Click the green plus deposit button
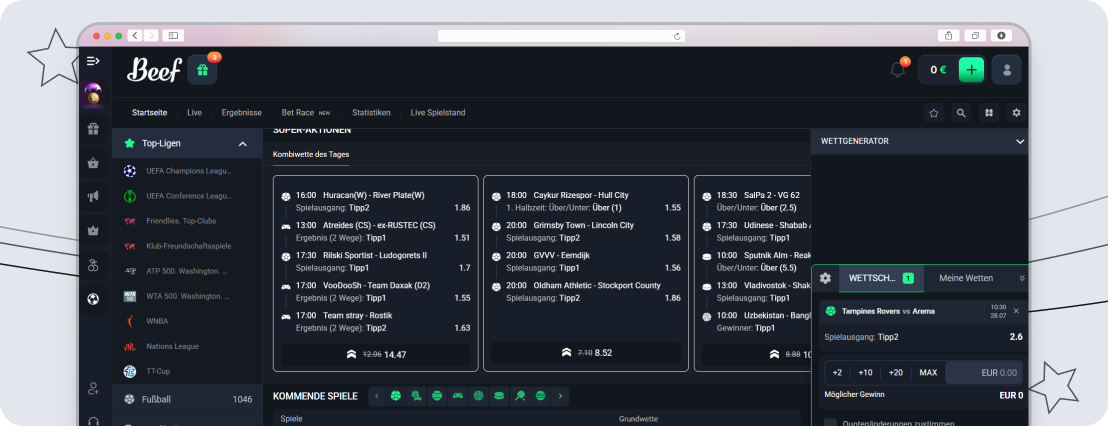The width and height of the screenshot is (1108, 426). [972, 69]
